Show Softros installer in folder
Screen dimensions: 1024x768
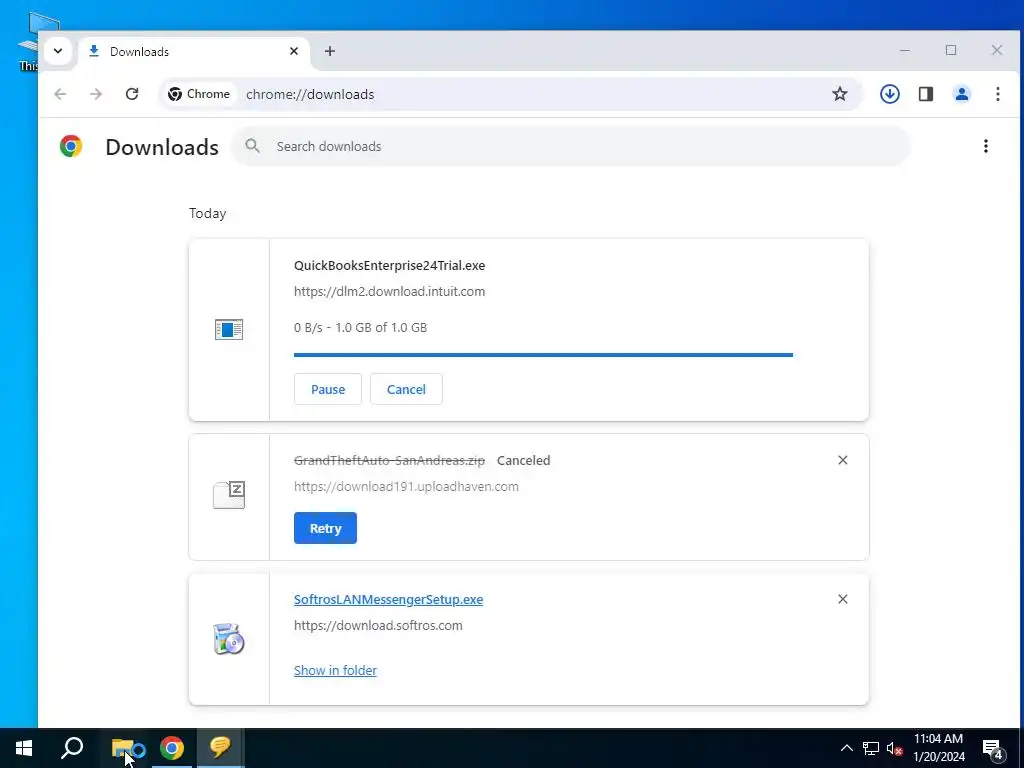point(335,671)
